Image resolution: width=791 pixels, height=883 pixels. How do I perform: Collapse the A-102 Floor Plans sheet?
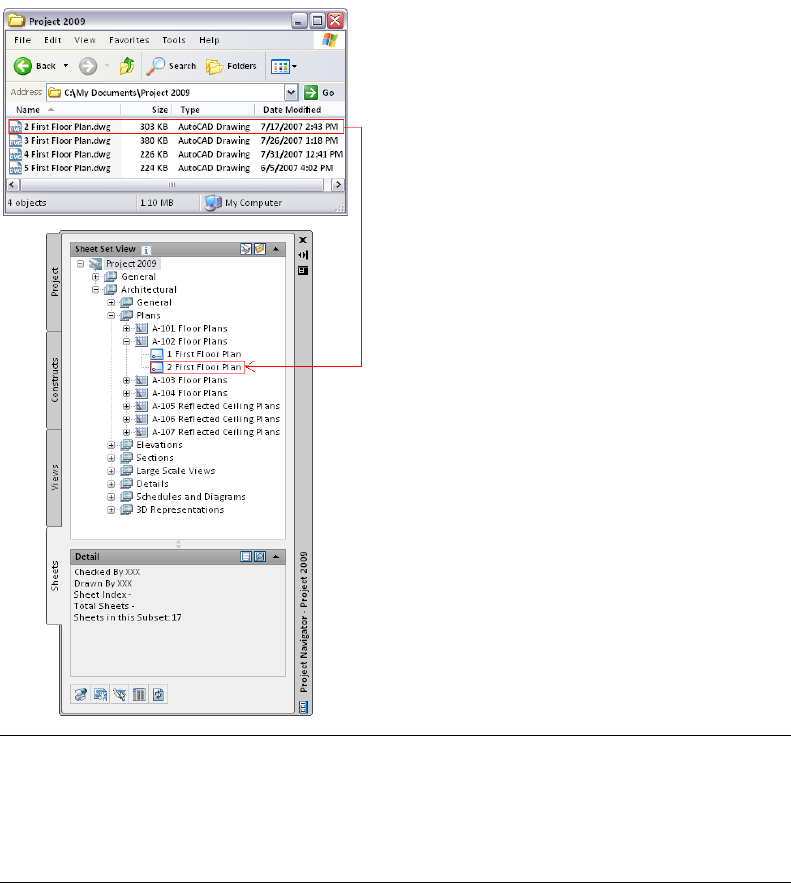[126, 341]
